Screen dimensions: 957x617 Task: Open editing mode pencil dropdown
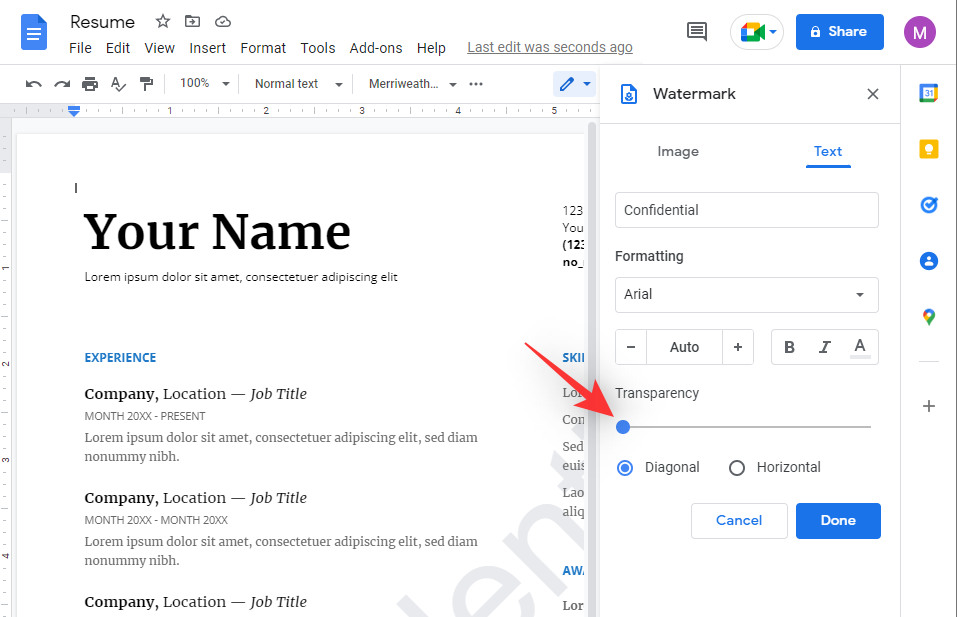click(x=574, y=84)
